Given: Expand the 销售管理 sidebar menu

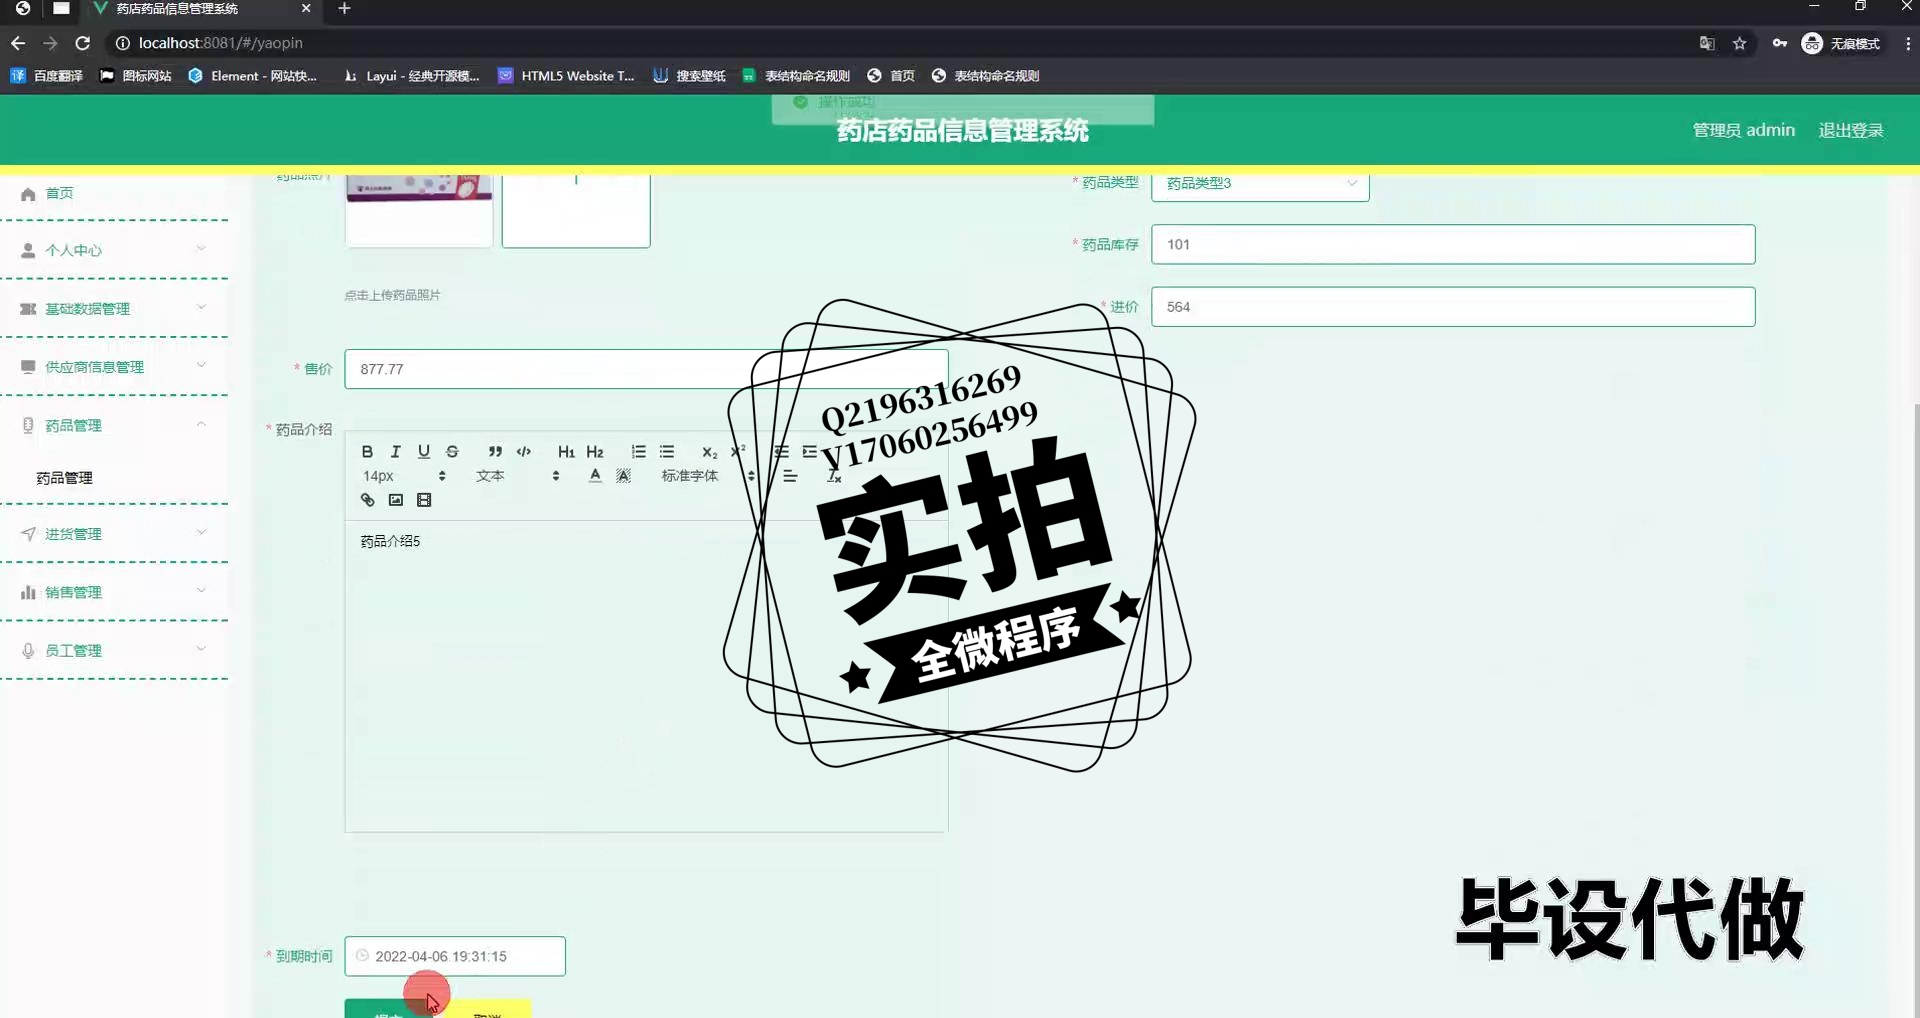Looking at the screenshot, I should coord(114,592).
